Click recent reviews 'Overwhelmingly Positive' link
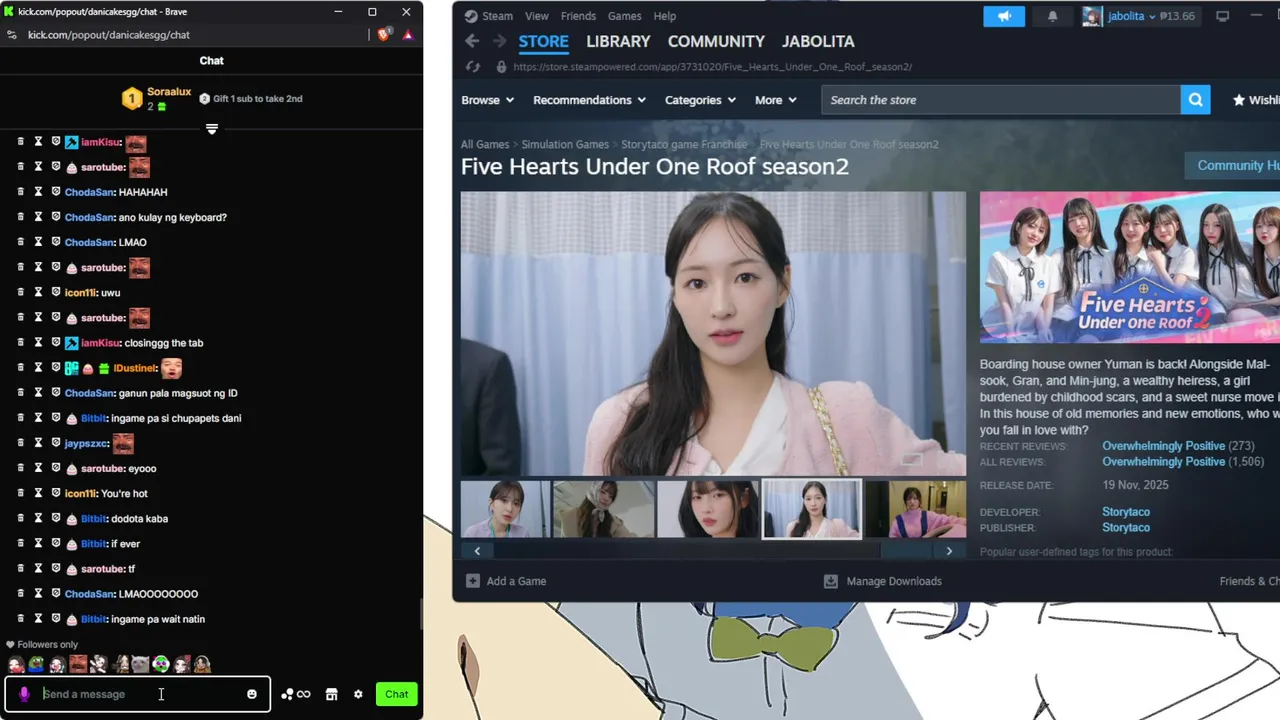 pyautogui.click(x=1163, y=446)
